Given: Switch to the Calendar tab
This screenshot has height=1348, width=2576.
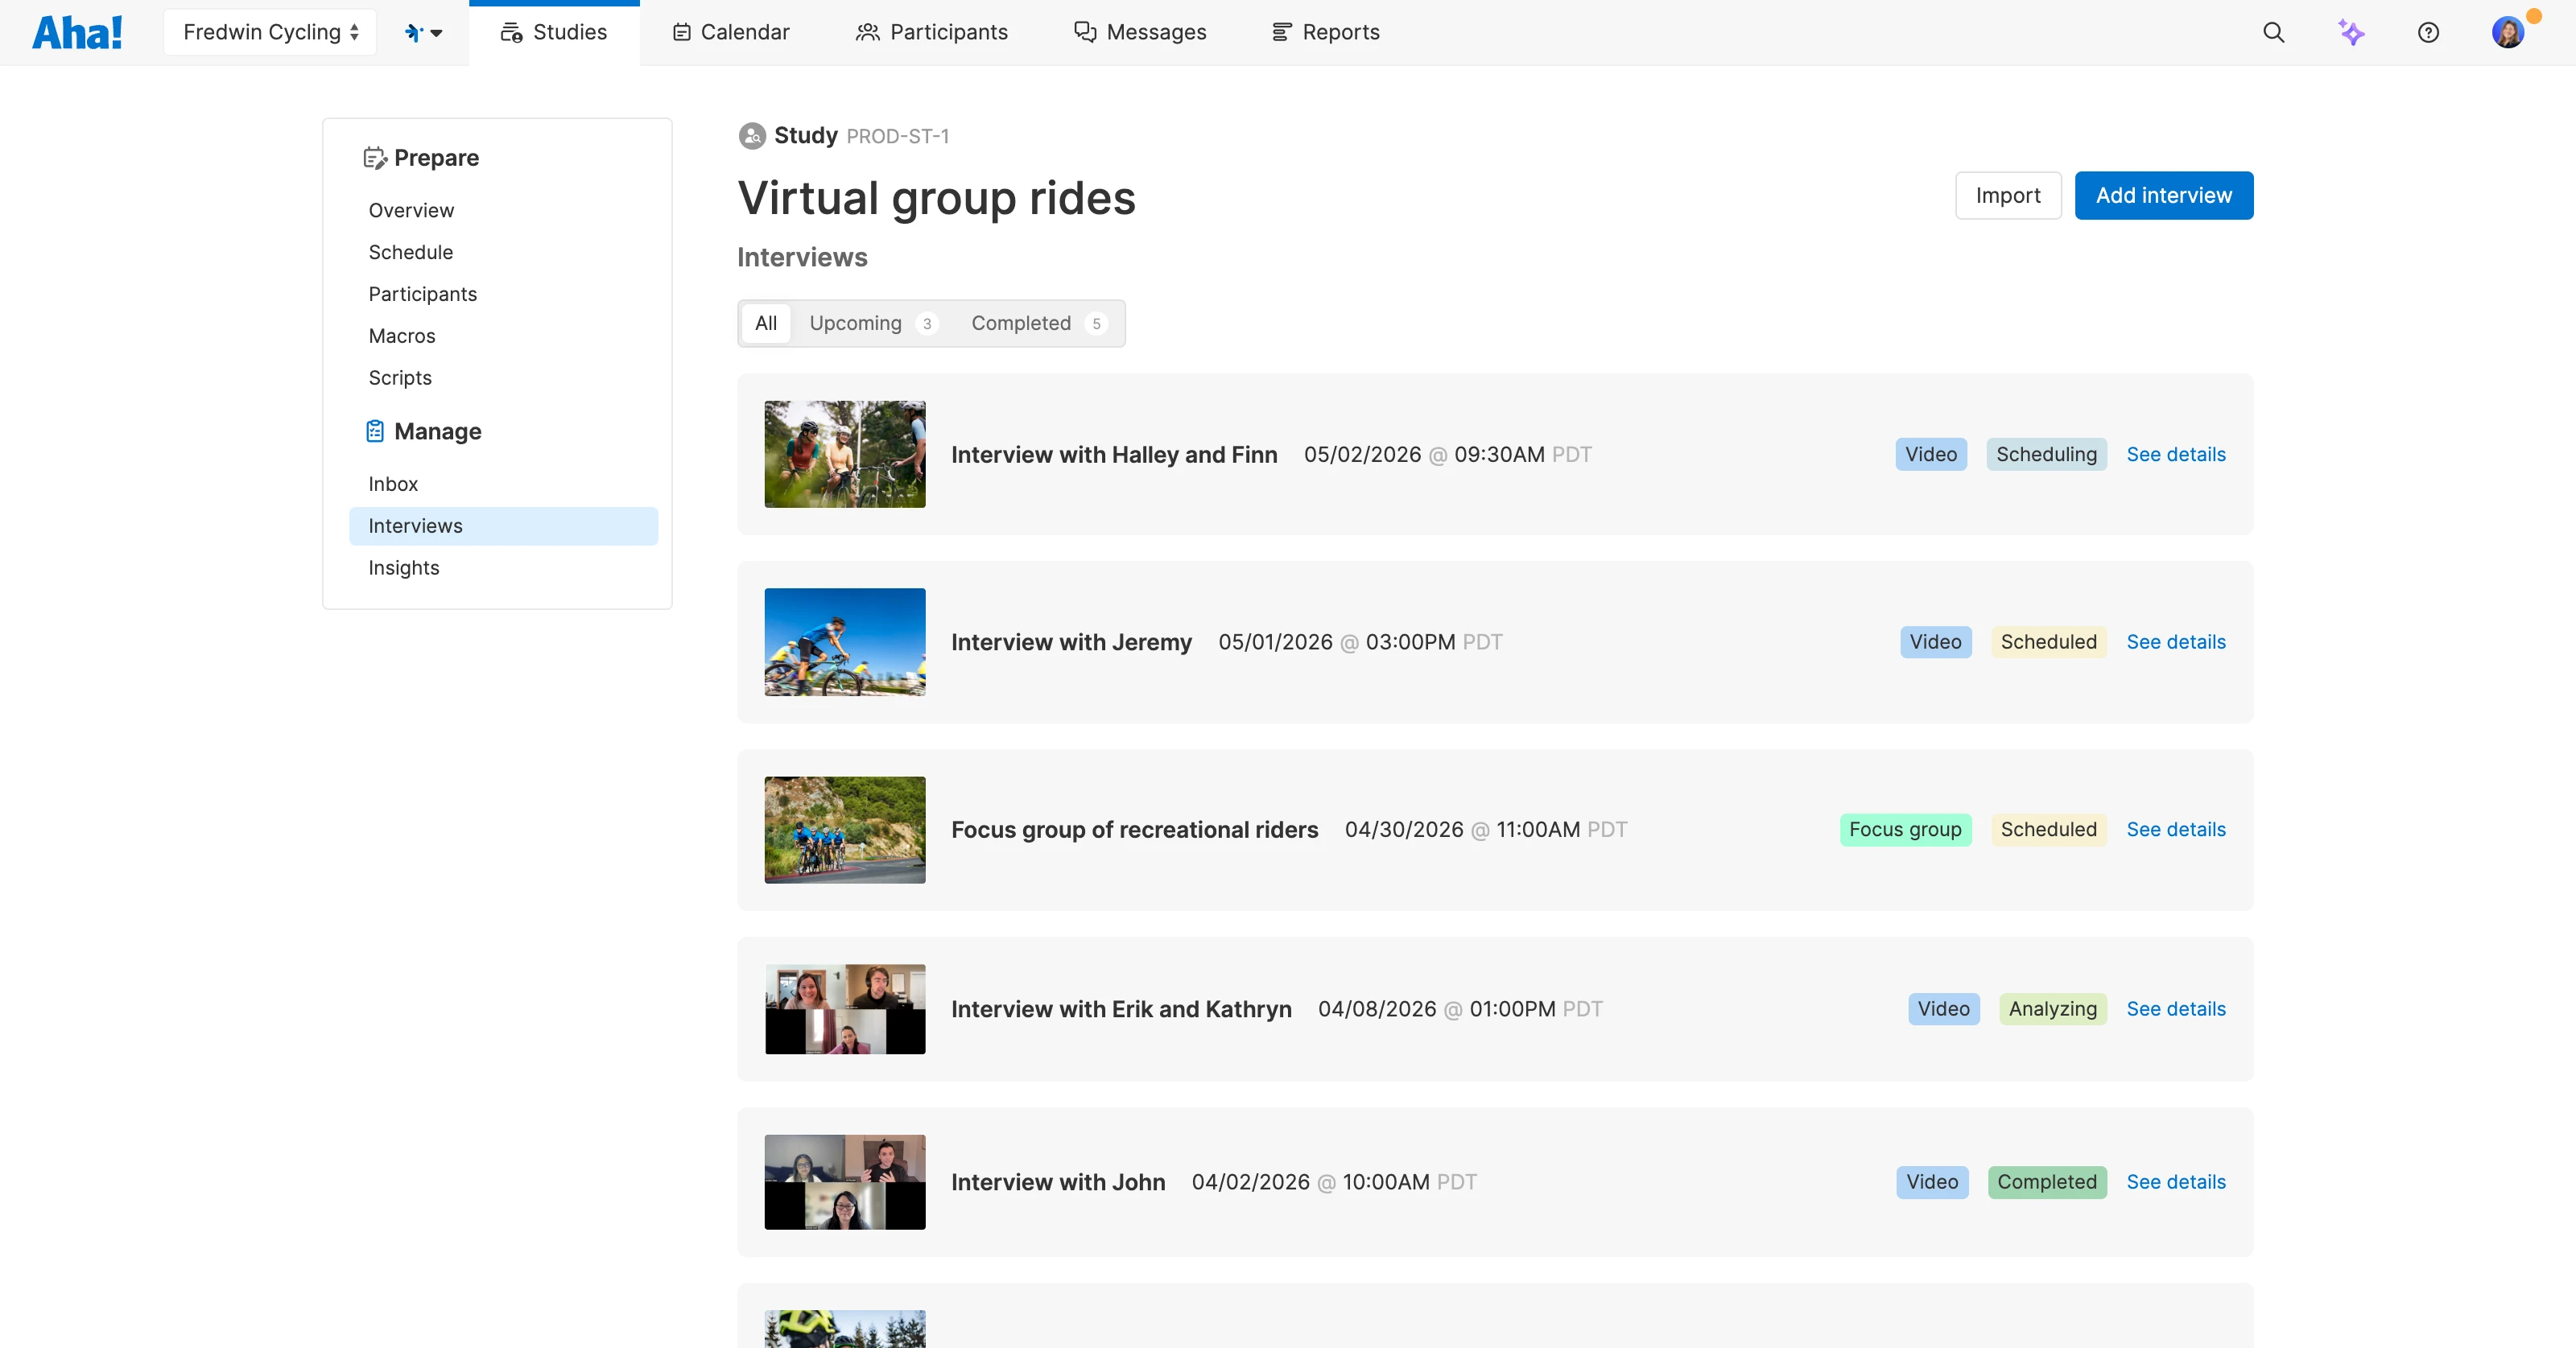Looking at the screenshot, I should (x=730, y=31).
